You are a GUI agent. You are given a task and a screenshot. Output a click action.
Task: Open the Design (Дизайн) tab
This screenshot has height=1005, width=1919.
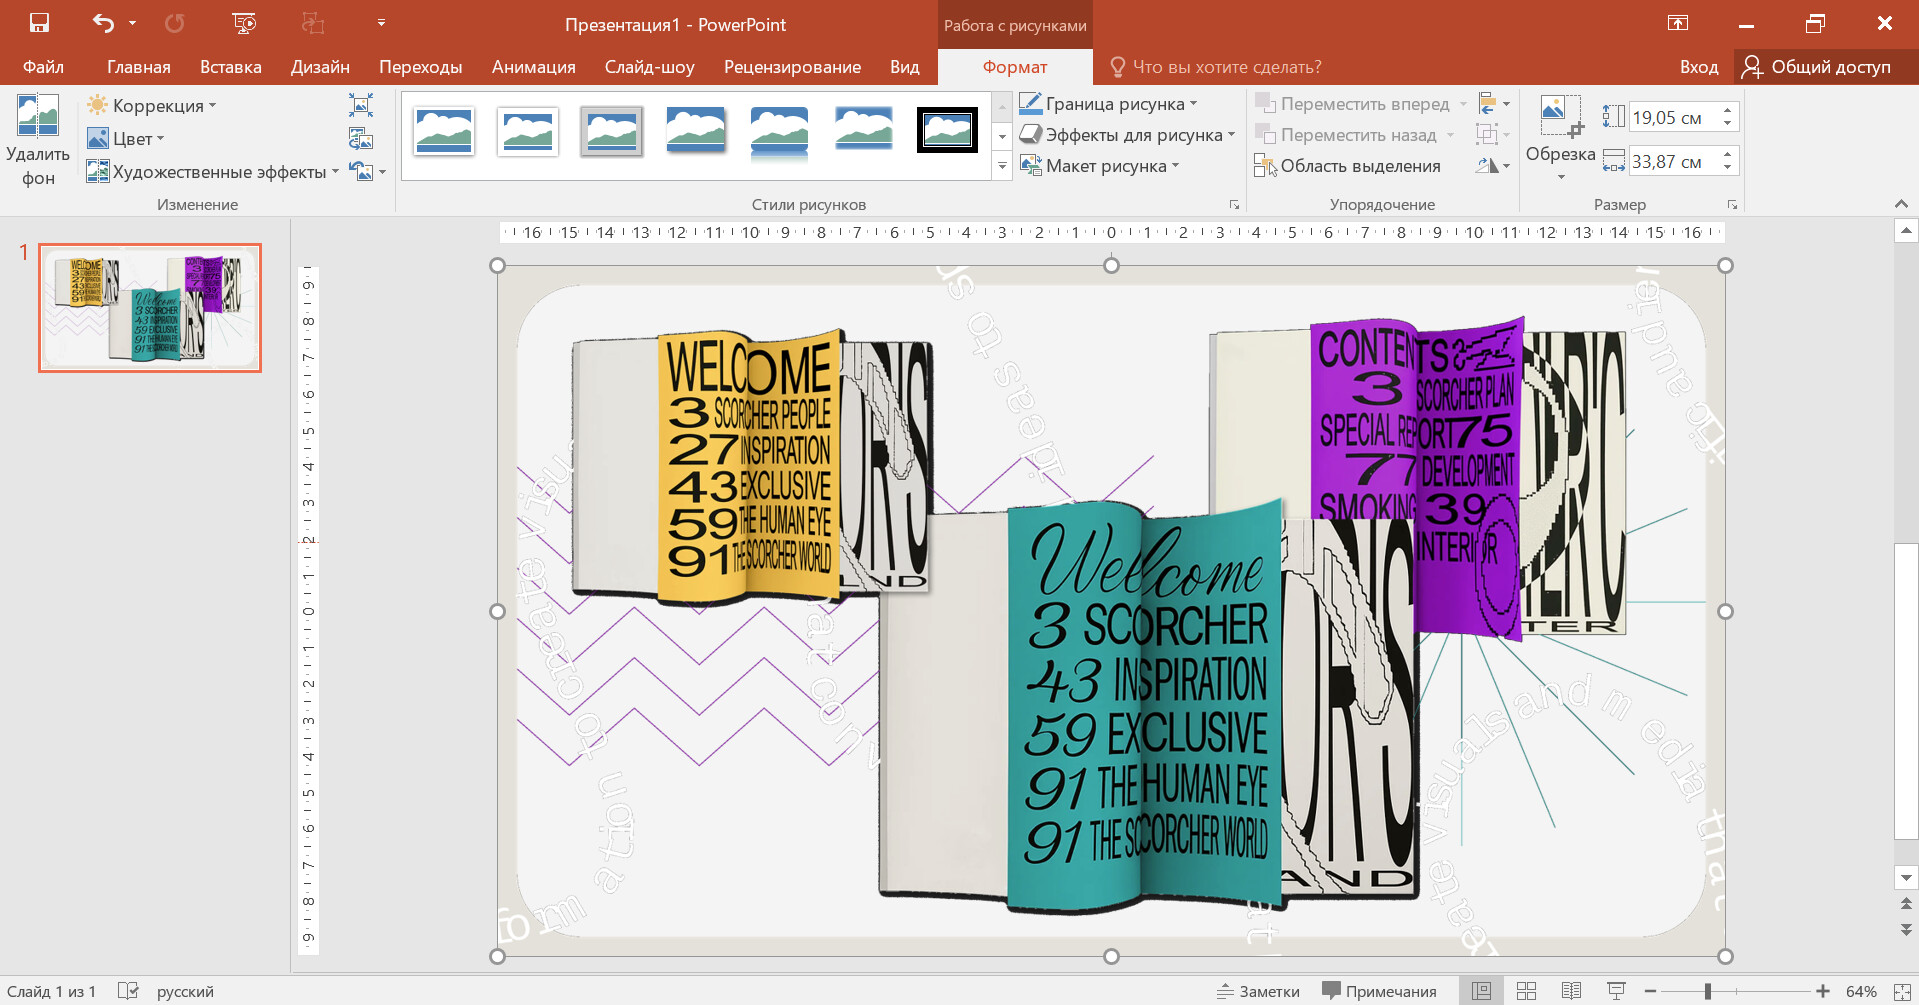(320, 67)
